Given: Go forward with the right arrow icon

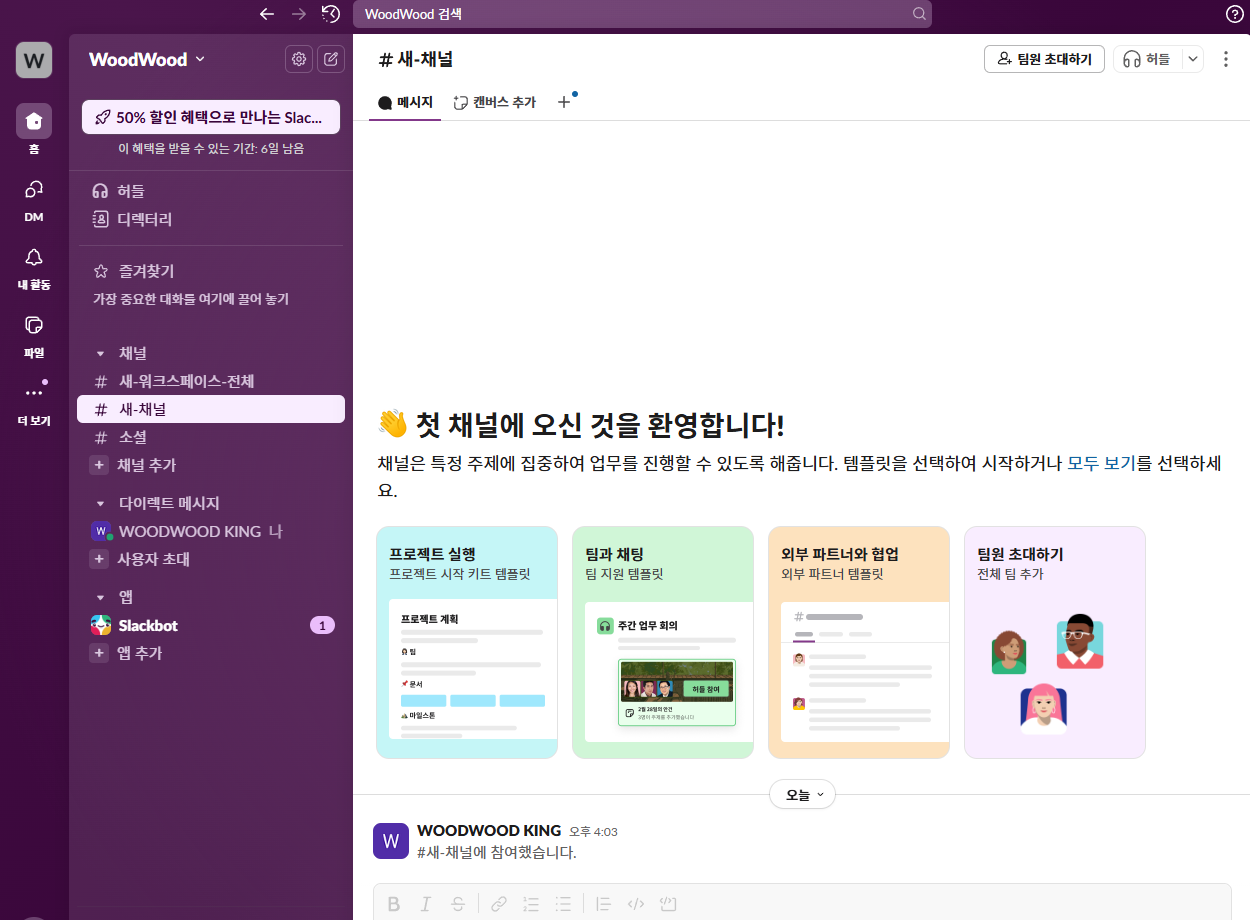Looking at the screenshot, I should (x=298, y=14).
